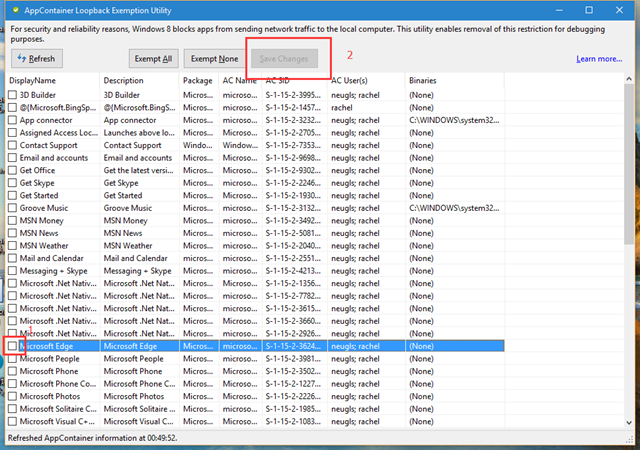This screenshot has width=640, height=450.
Task: Click the status bar refreshed message
Action: coord(93,438)
